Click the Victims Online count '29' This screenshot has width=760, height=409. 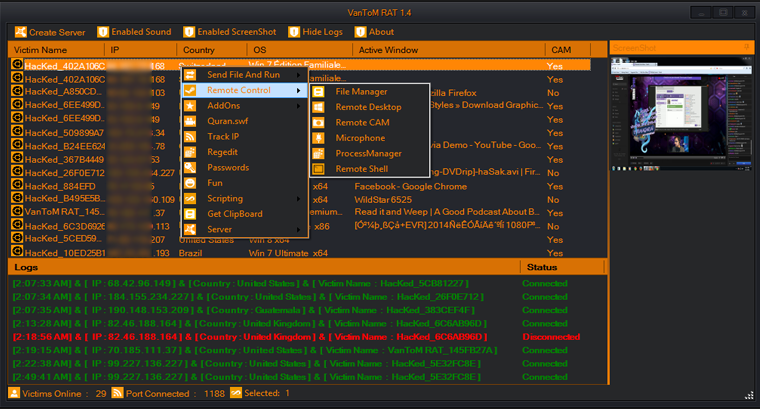(101, 393)
